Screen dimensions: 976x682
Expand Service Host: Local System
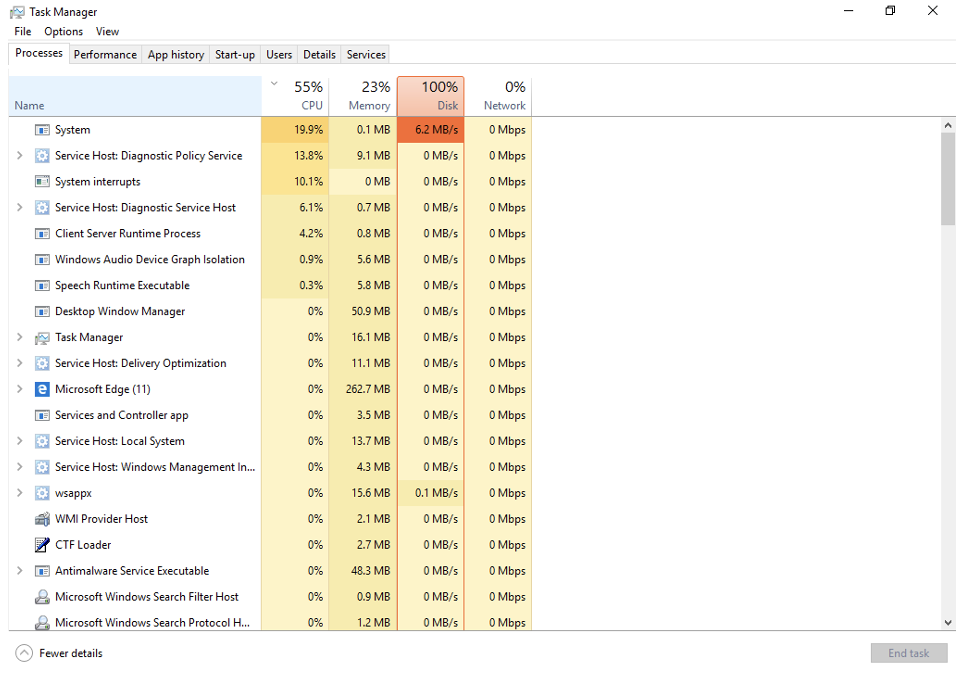coord(19,441)
